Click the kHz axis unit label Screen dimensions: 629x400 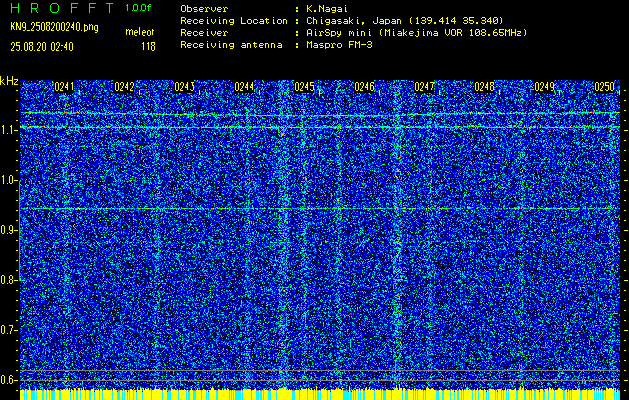[9, 81]
